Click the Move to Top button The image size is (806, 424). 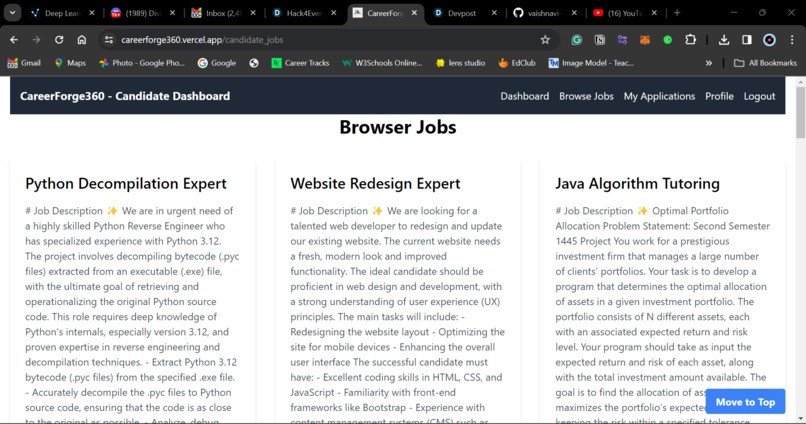pos(745,402)
